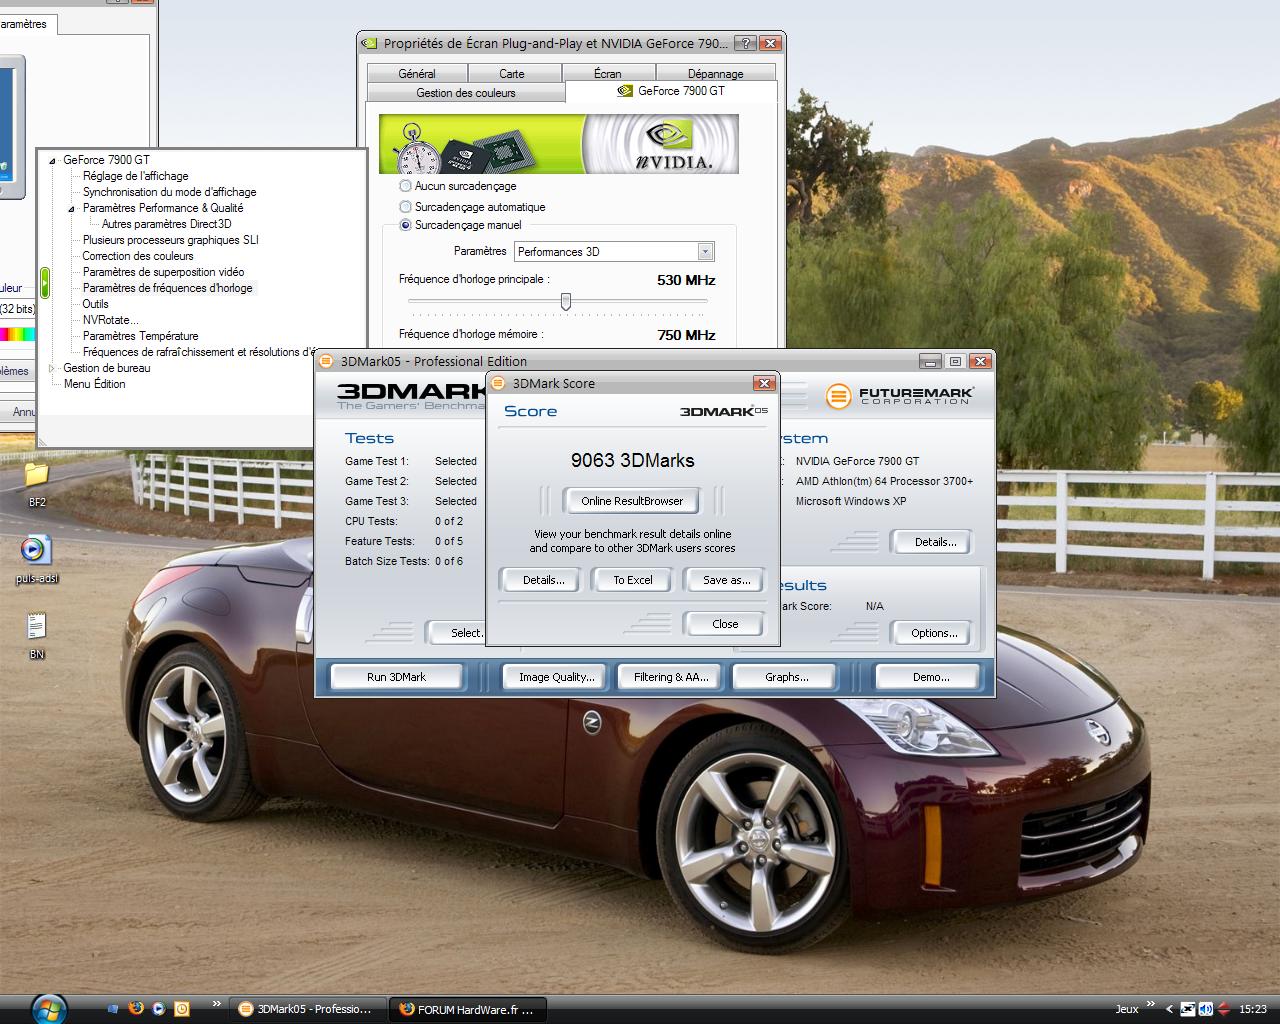Viewport: 1280px width, 1024px height.
Task: Expand the quick launch overflow chevron
Action: point(217,1004)
